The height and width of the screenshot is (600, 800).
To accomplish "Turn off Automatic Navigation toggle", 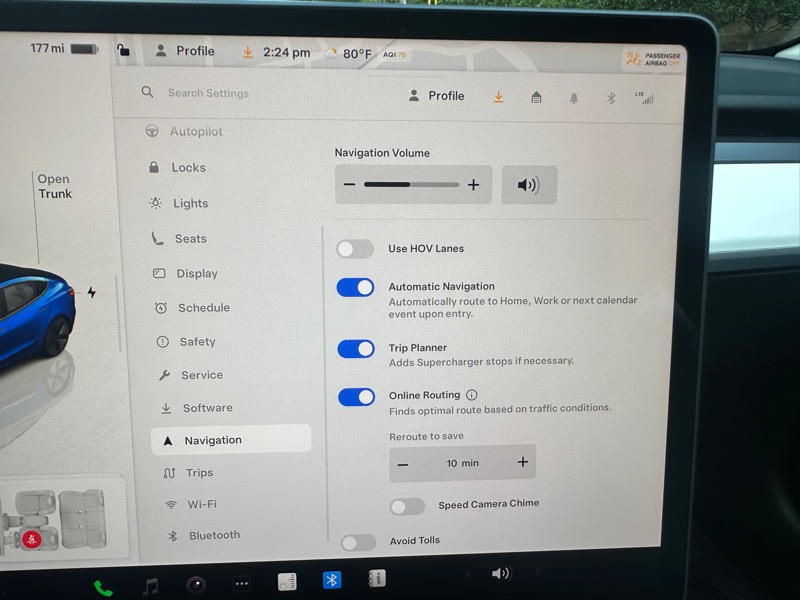I will (355, 288).
